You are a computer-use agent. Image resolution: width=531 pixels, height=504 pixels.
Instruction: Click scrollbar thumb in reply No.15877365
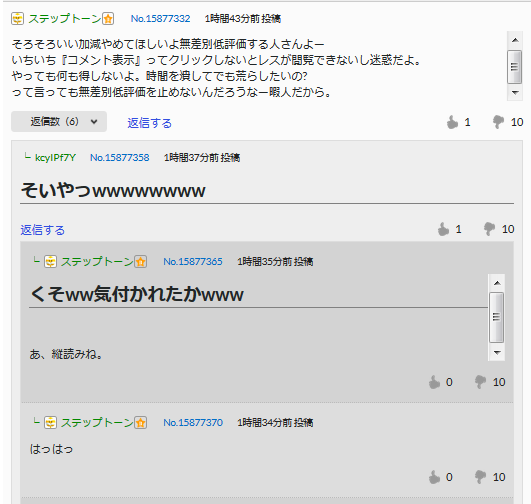[x=496, y=317]
